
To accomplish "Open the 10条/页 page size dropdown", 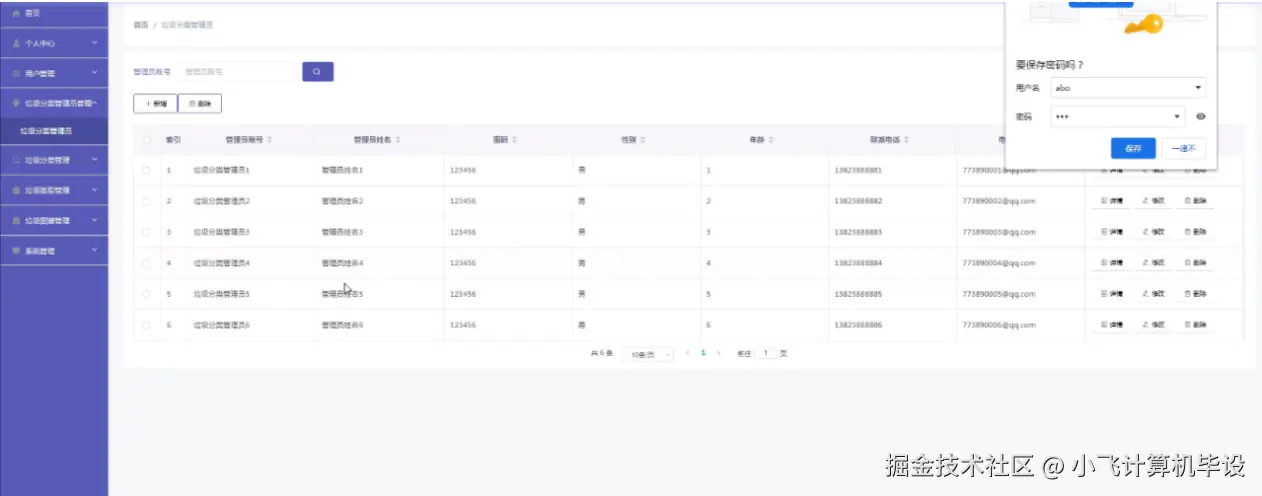I will 647,354.
